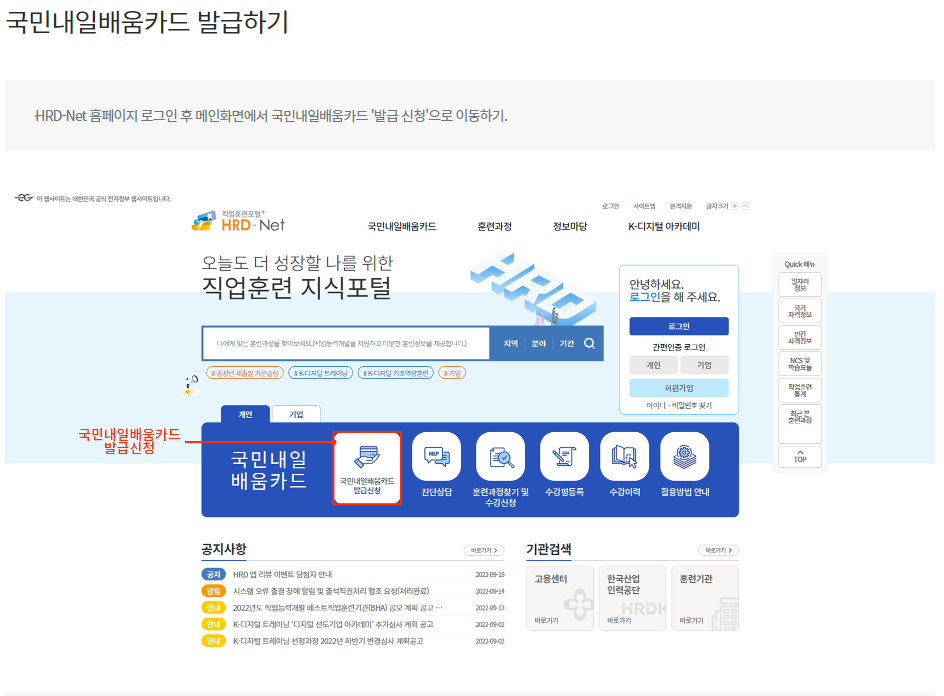
Task: Open 원격지원 top link
Action: point(681,206)
